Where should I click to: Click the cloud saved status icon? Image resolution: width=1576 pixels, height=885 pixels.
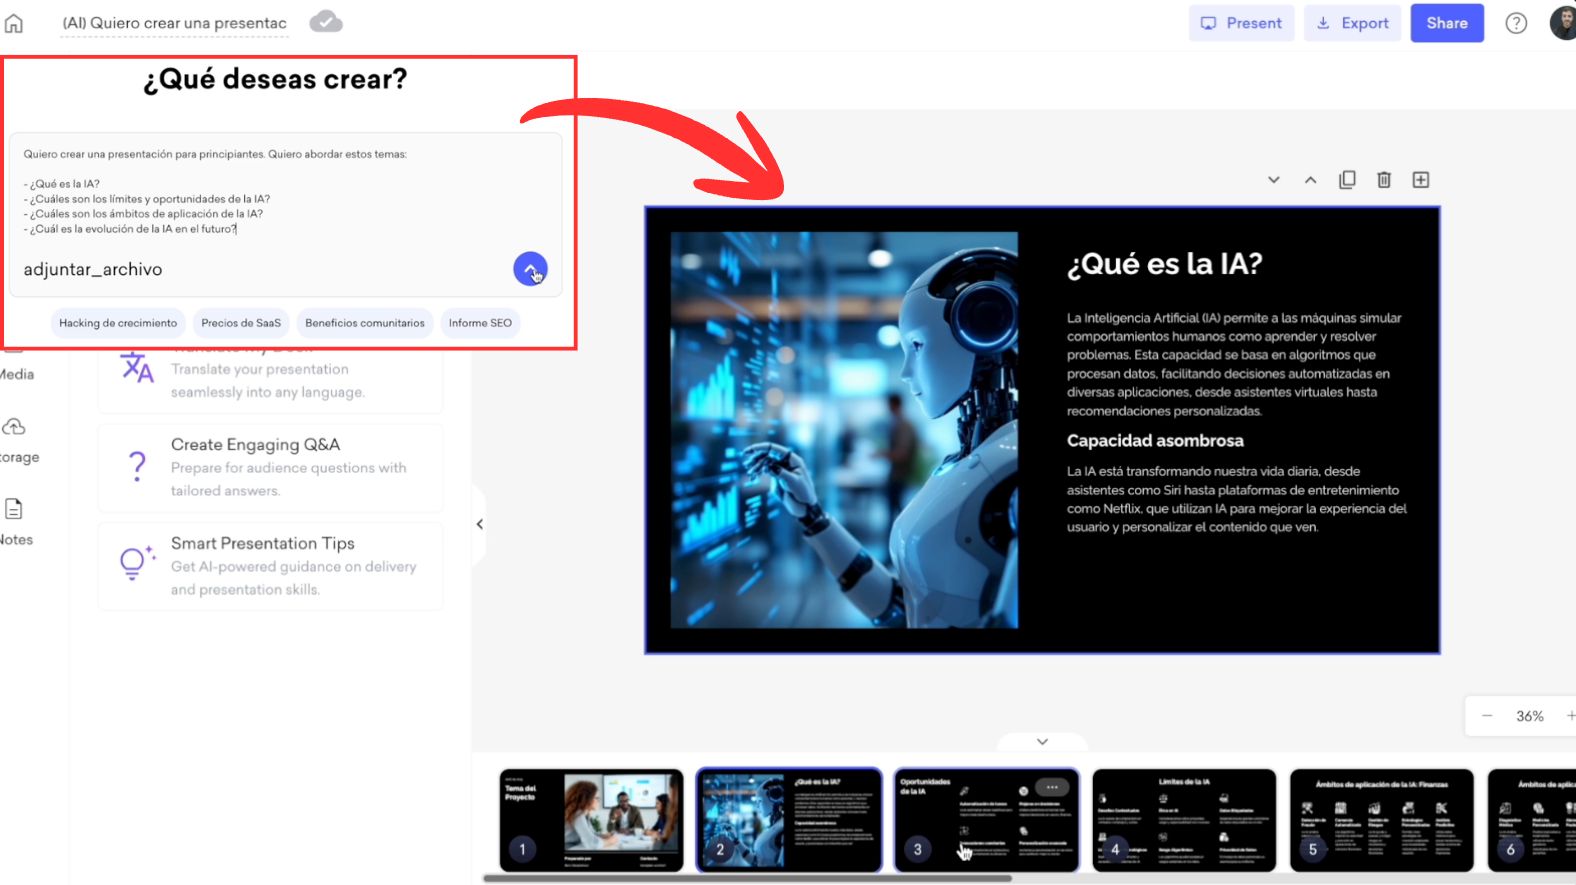[x=326, y=22]
